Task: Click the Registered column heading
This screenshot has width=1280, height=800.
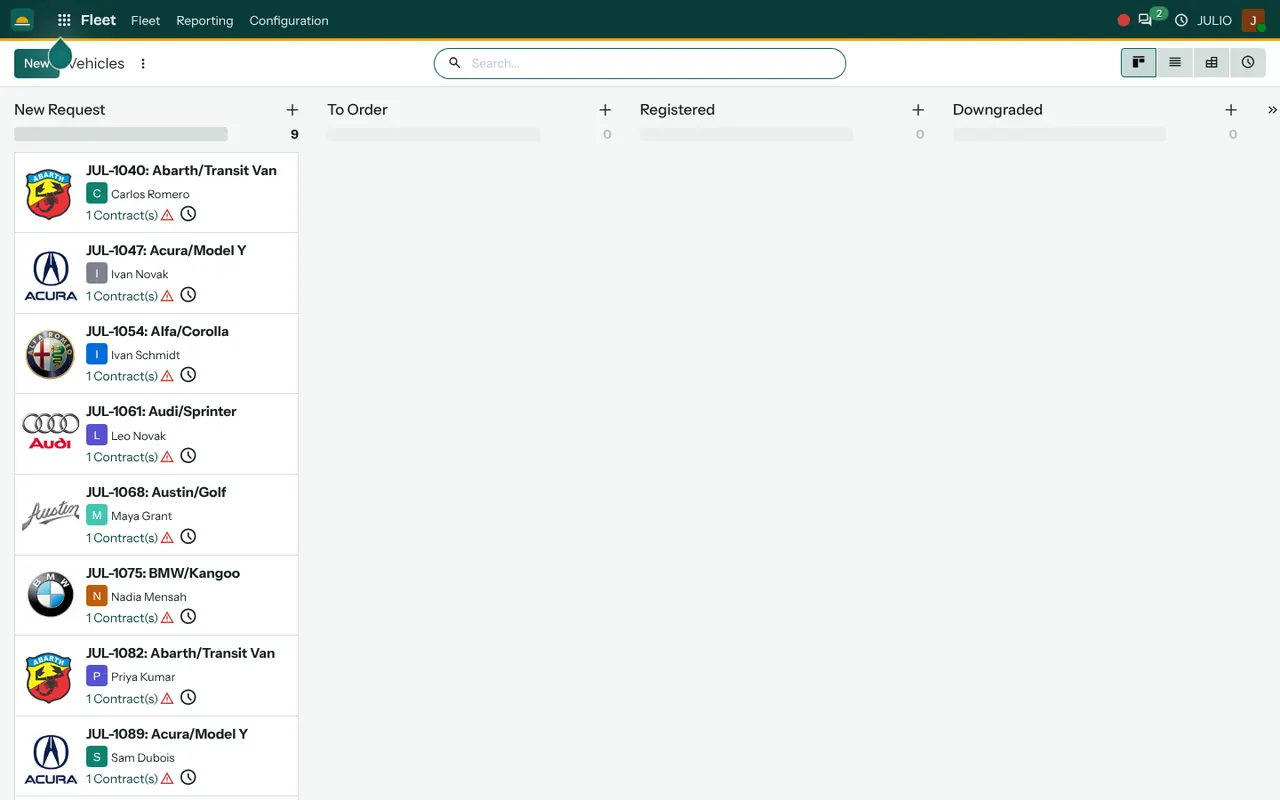Action: tap(677, 110)
